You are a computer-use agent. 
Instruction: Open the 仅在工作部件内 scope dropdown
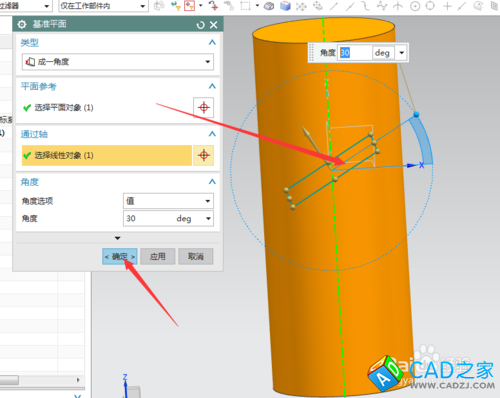tap(103, 6)
